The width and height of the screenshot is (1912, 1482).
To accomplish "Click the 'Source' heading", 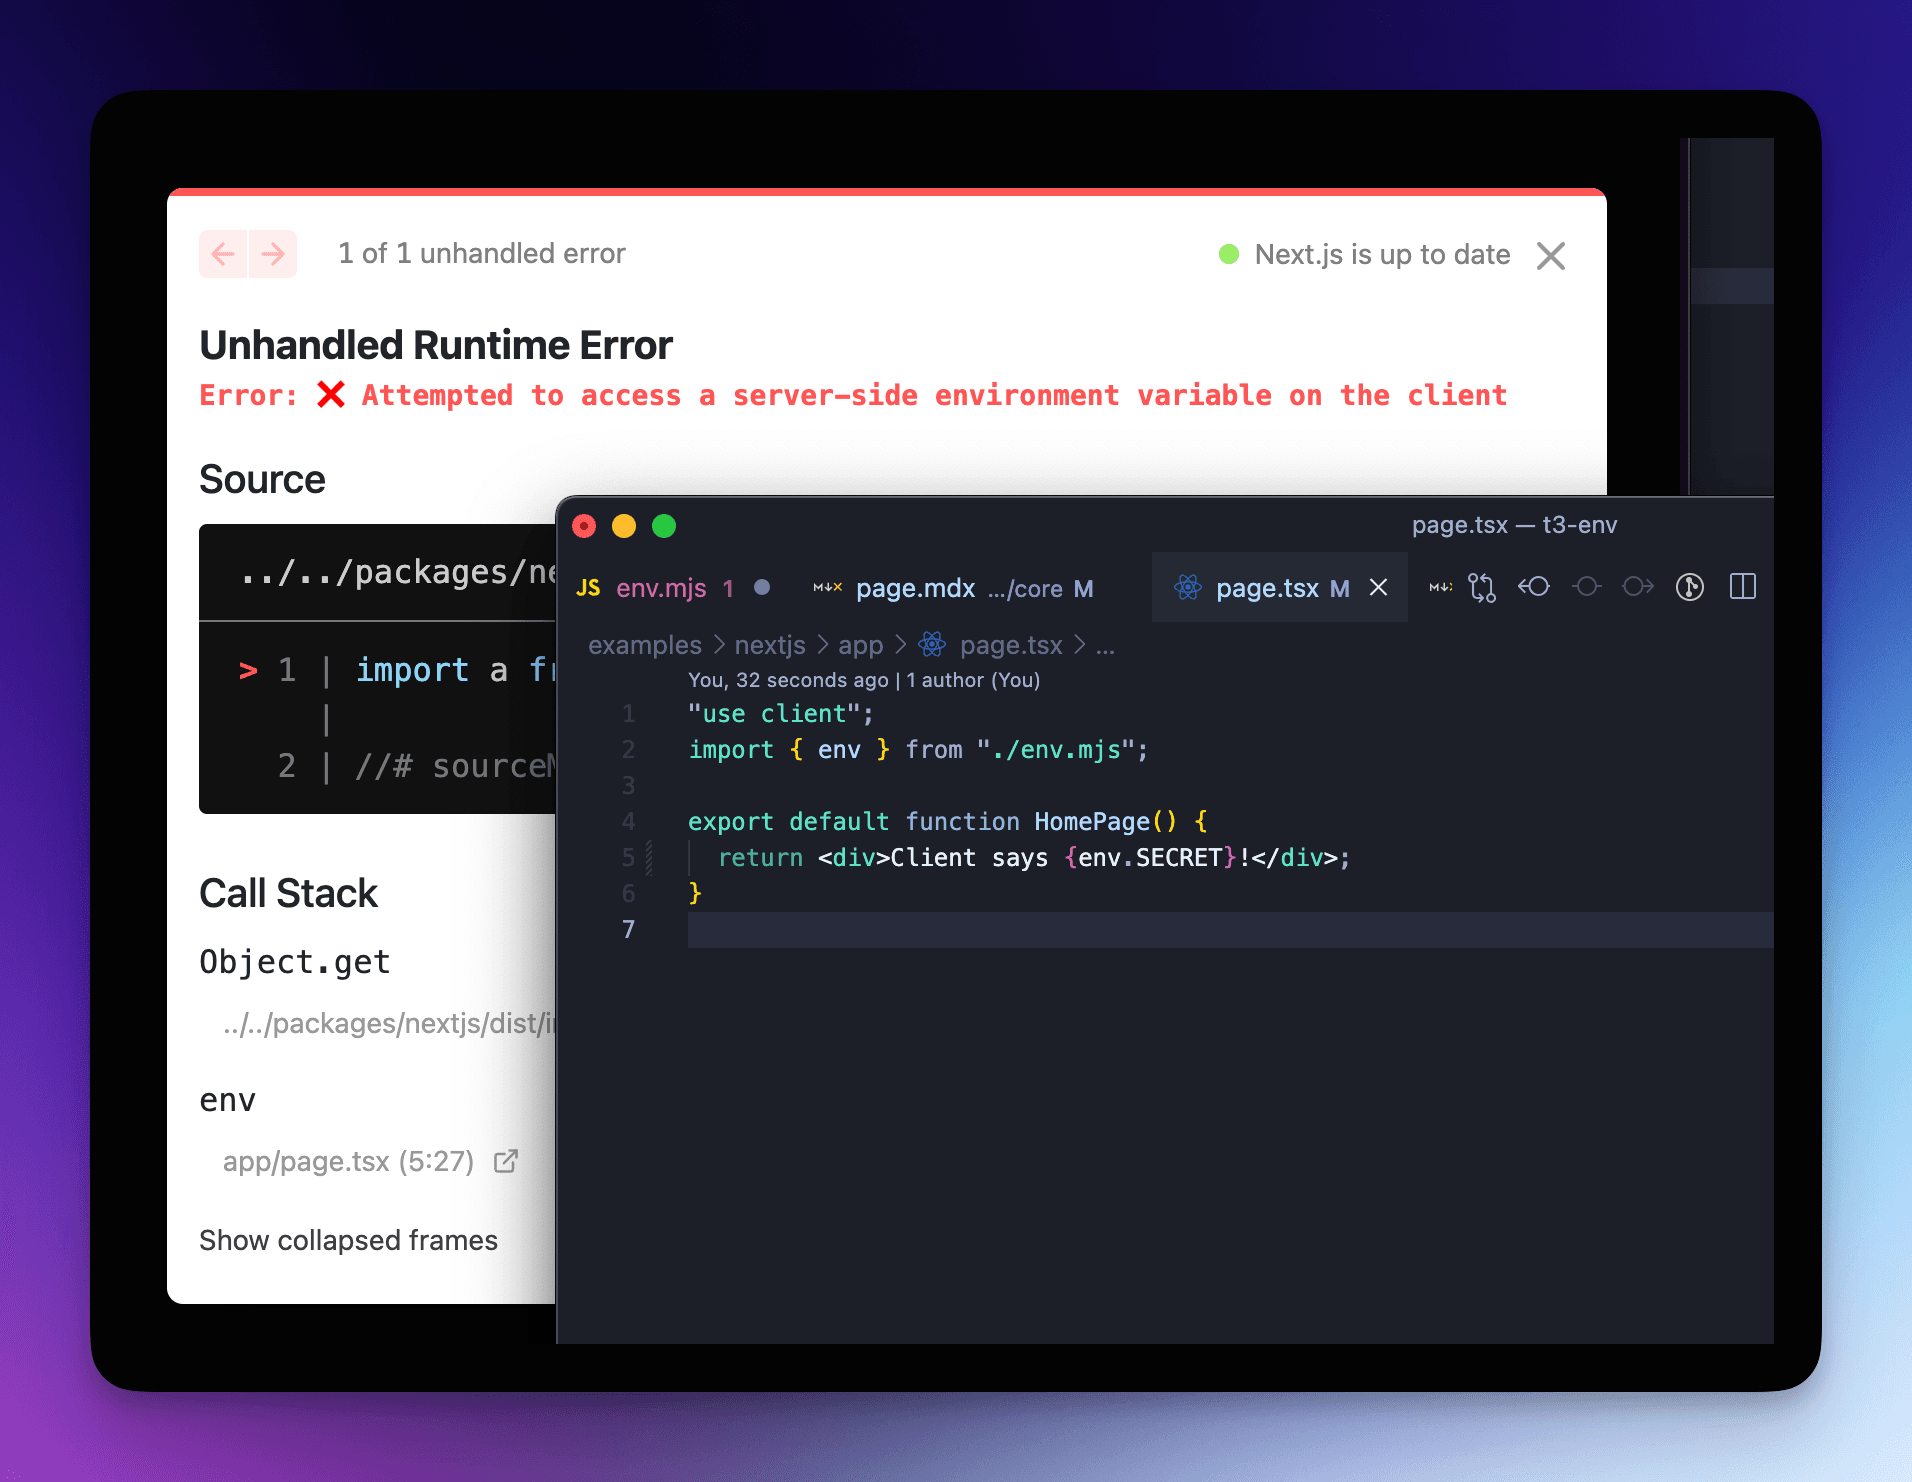I will [x=262, y=479].
